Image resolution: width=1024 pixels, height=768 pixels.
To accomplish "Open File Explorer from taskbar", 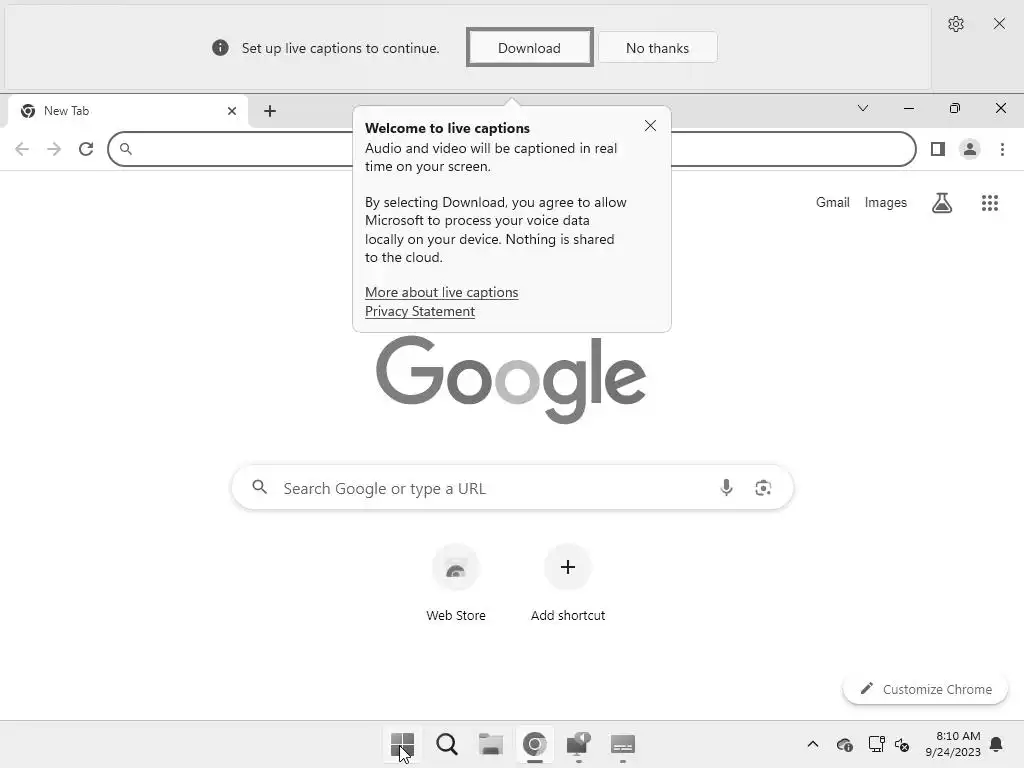I will point(490,744).
